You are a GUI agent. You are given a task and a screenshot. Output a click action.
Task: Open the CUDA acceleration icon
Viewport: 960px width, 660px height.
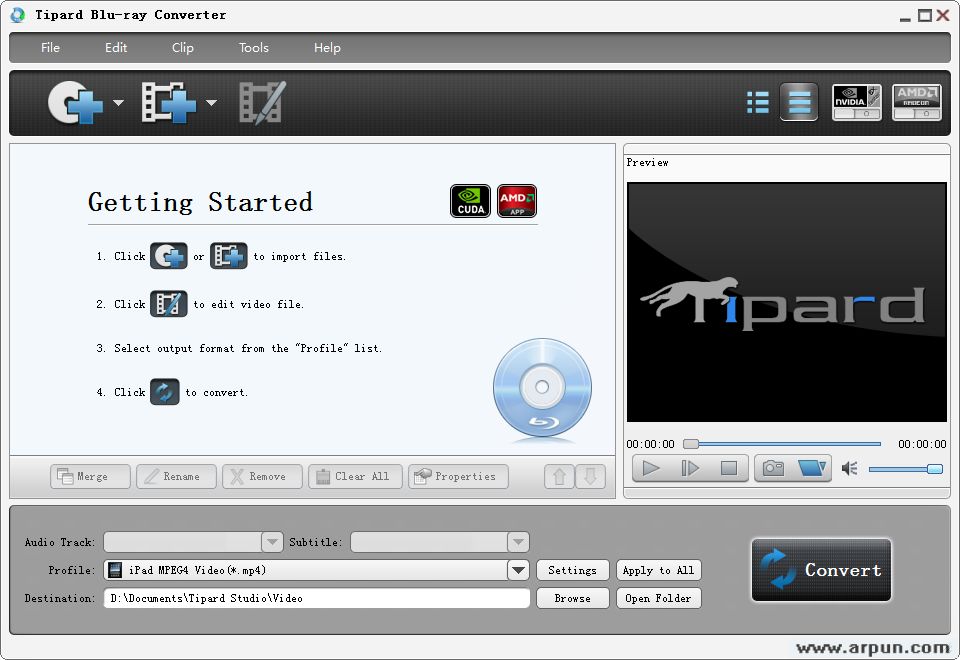(469, 200)
